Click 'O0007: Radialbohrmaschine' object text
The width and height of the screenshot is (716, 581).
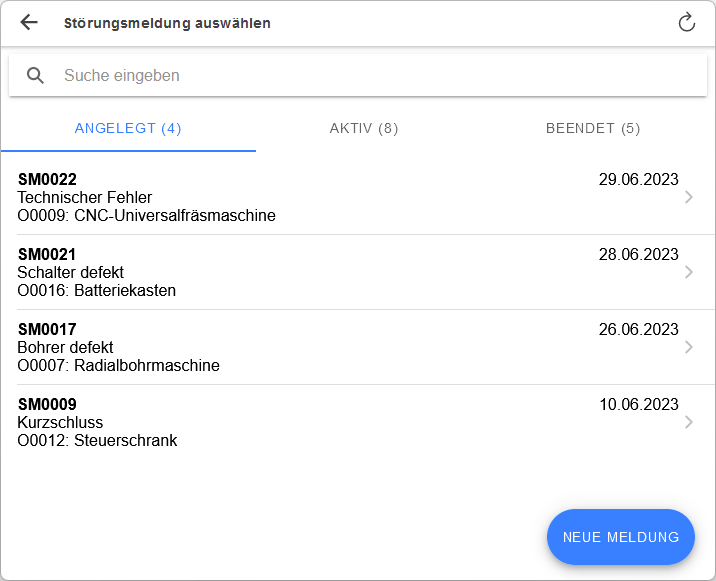pos(118,366)
